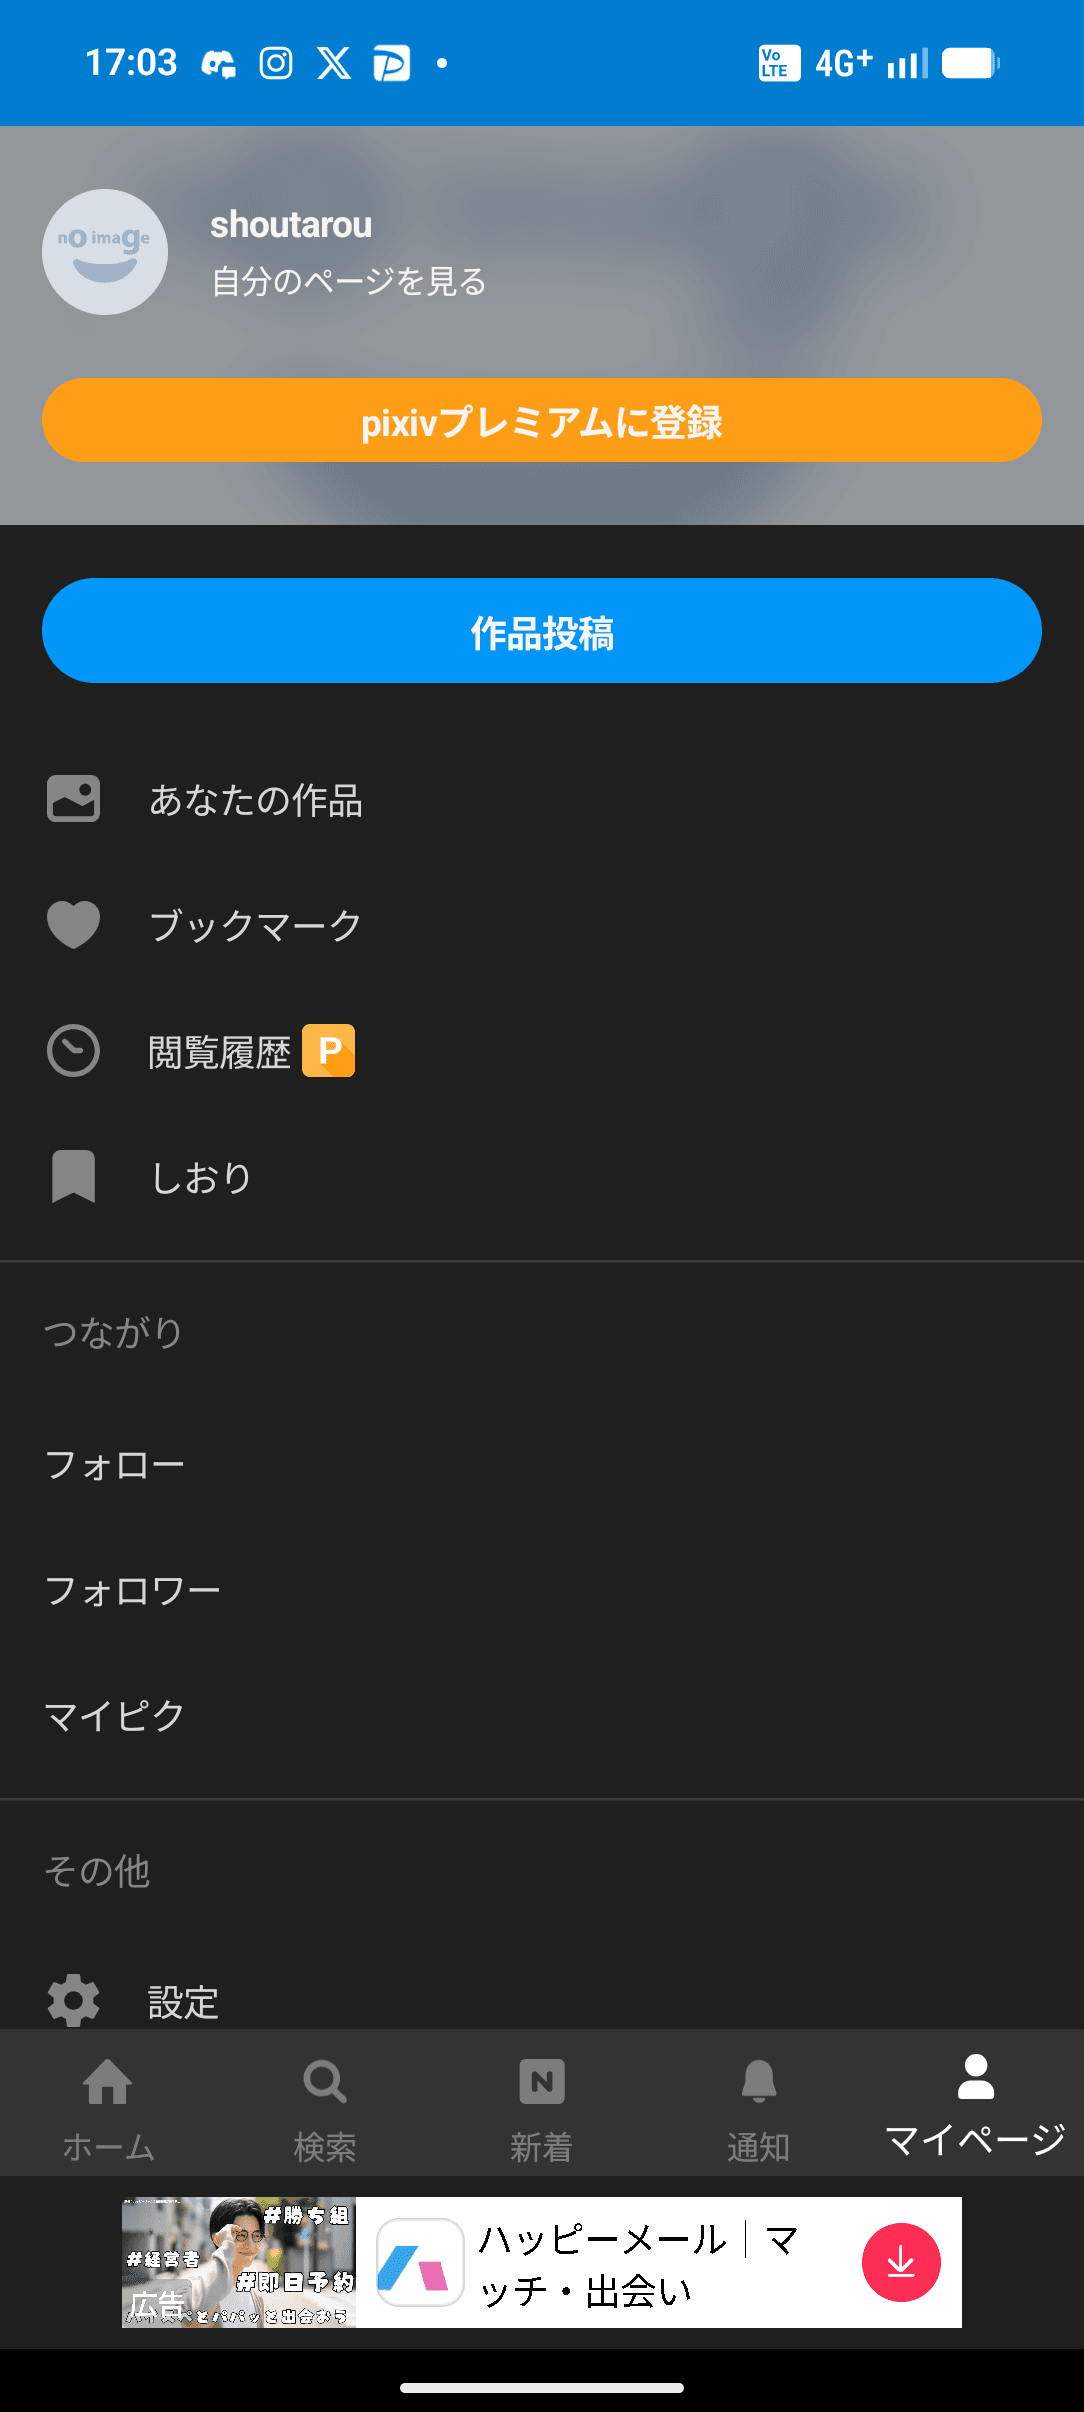Screen dimensions: 1084x2412
Task: Tap the ブックマーク heart icon
Action: pyautogui.click(x=74, y=925)
